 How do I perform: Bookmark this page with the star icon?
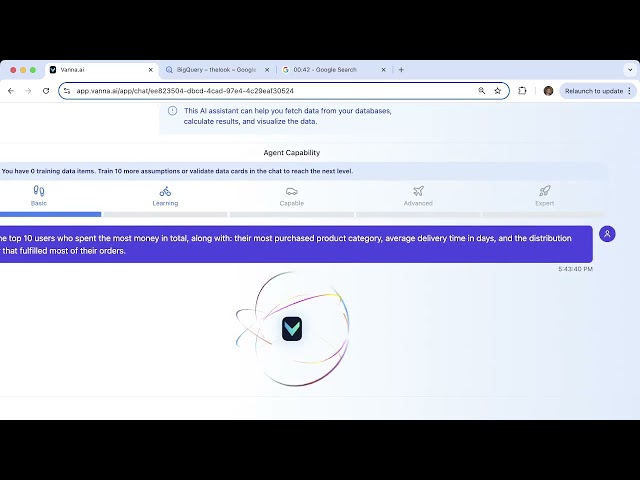click(498, 91)
